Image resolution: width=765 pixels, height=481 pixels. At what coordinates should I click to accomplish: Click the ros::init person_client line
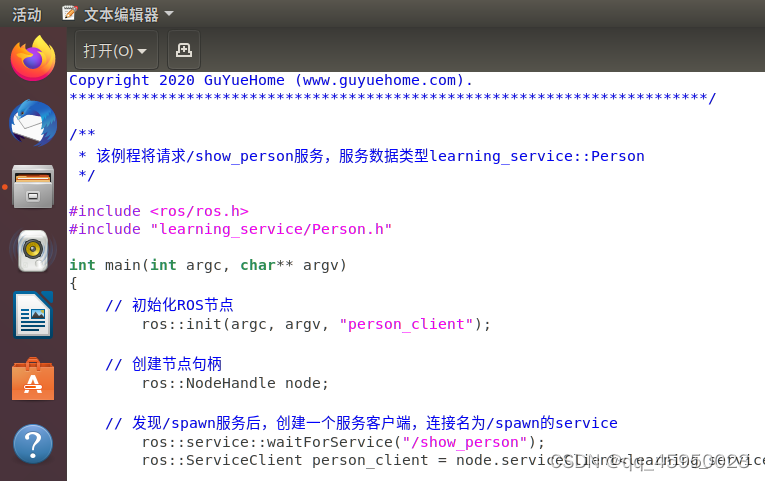pos(316,324)
